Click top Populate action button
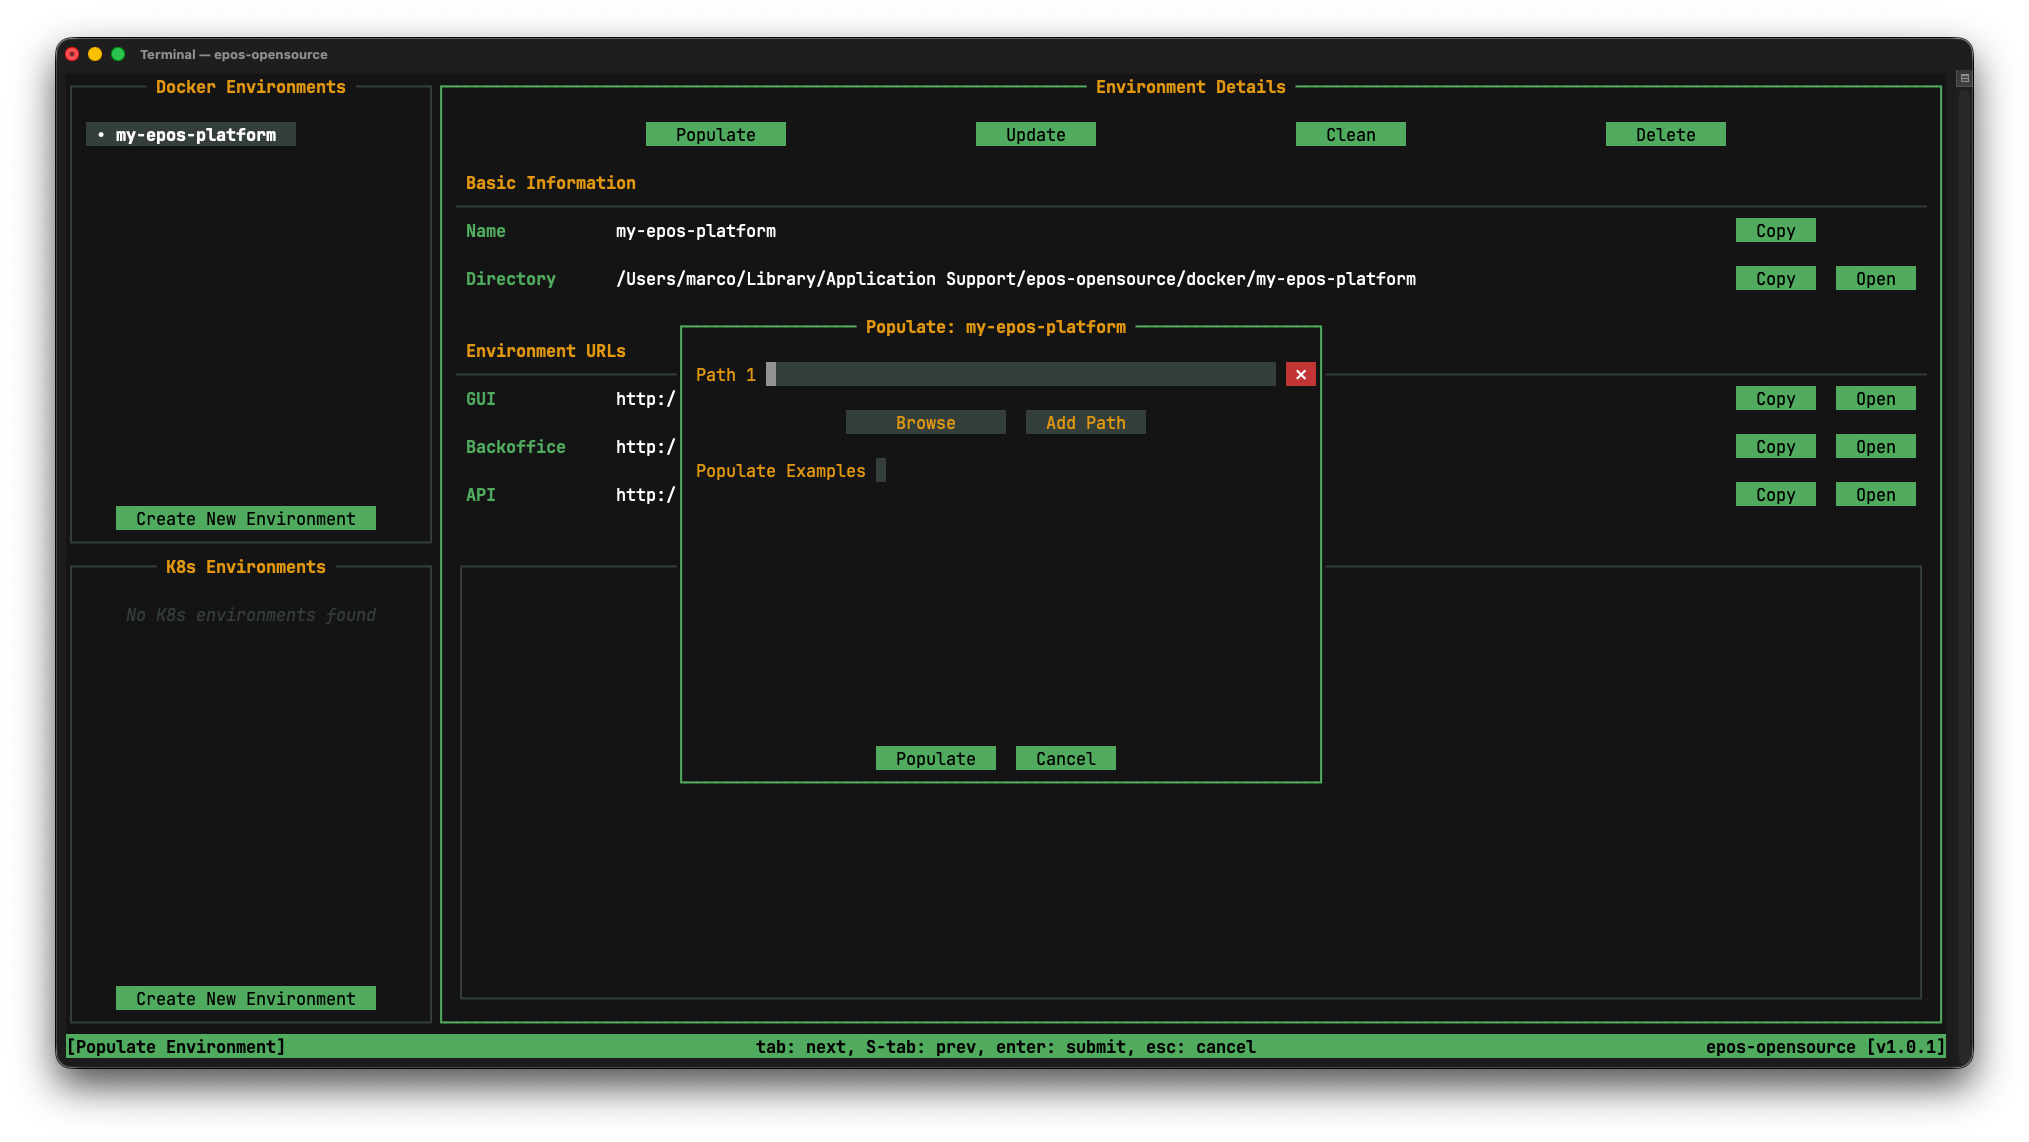2029x1142 pixels. click(715, 134)
